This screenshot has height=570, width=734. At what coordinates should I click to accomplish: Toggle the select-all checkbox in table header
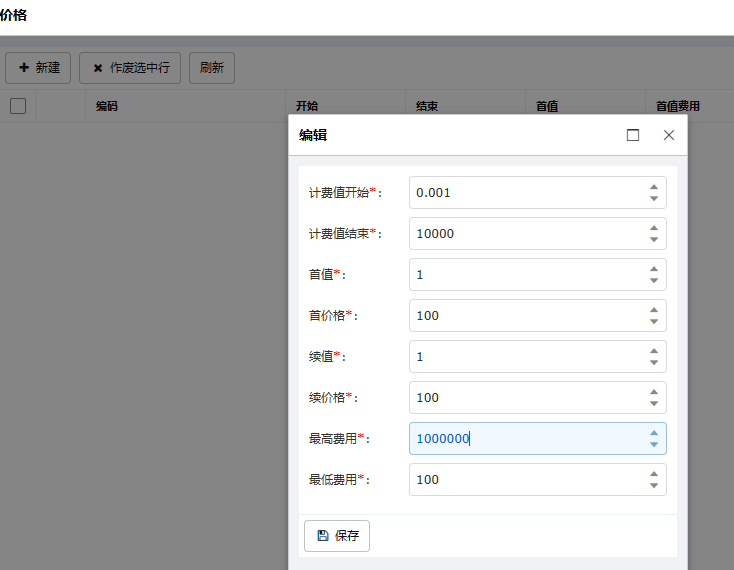18,106
